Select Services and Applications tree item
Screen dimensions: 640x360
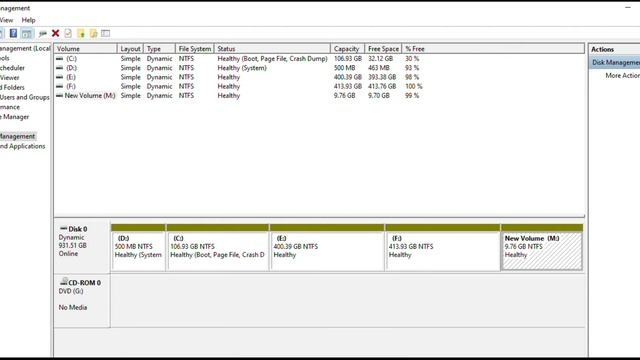22,146
